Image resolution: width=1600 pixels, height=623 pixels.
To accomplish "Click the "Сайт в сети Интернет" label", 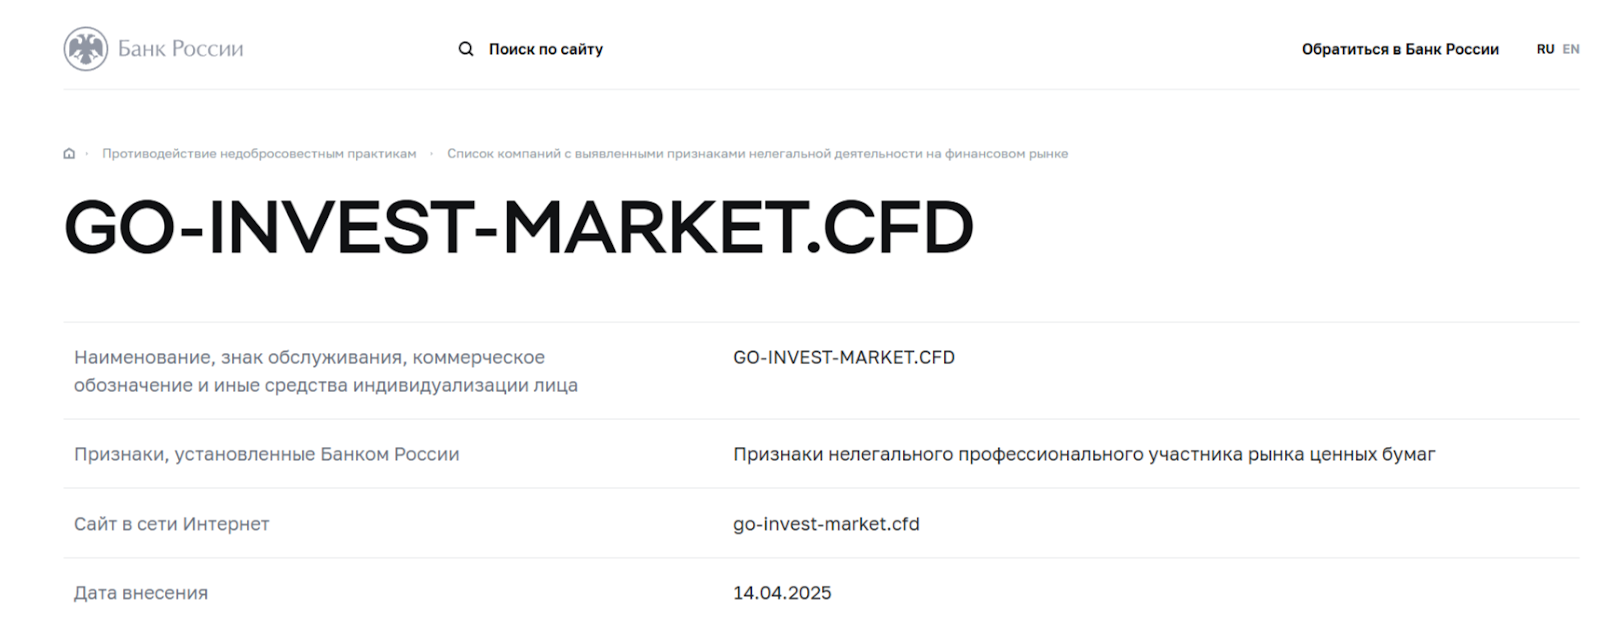I will (171, 524).
